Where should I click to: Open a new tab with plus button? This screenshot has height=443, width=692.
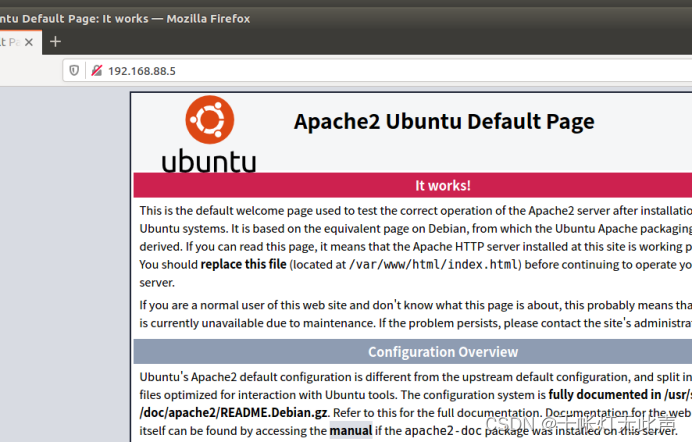(x=55, y=42)
